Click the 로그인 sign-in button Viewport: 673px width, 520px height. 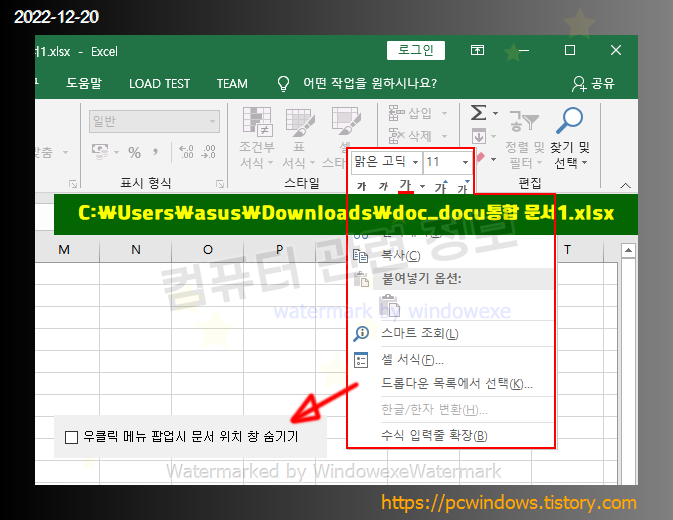tap(415, 50)
